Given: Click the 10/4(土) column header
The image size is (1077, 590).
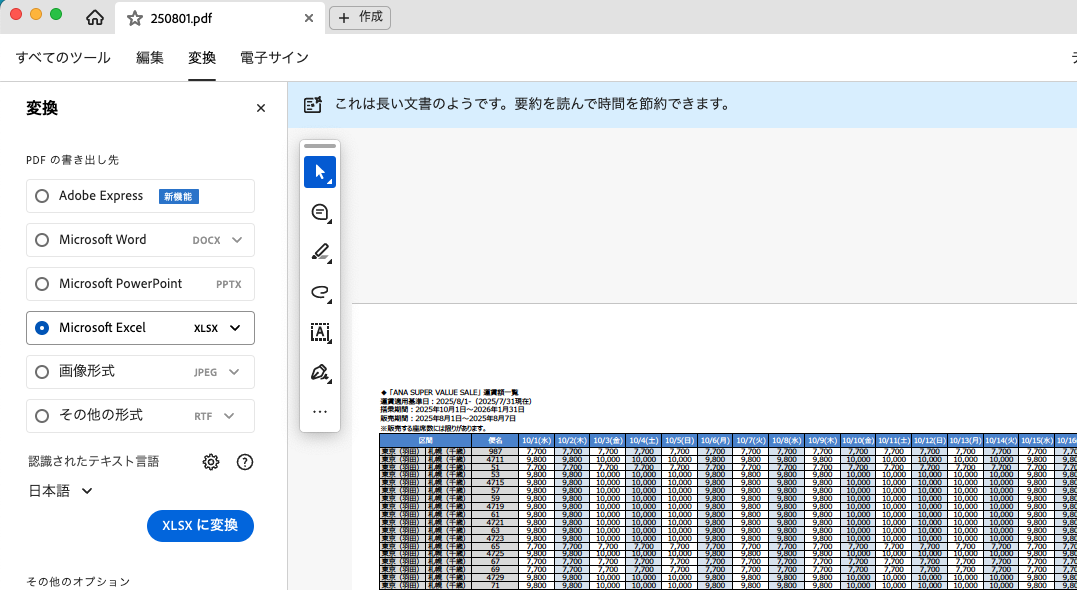Looking at the screenshot, I should point(643,440).
